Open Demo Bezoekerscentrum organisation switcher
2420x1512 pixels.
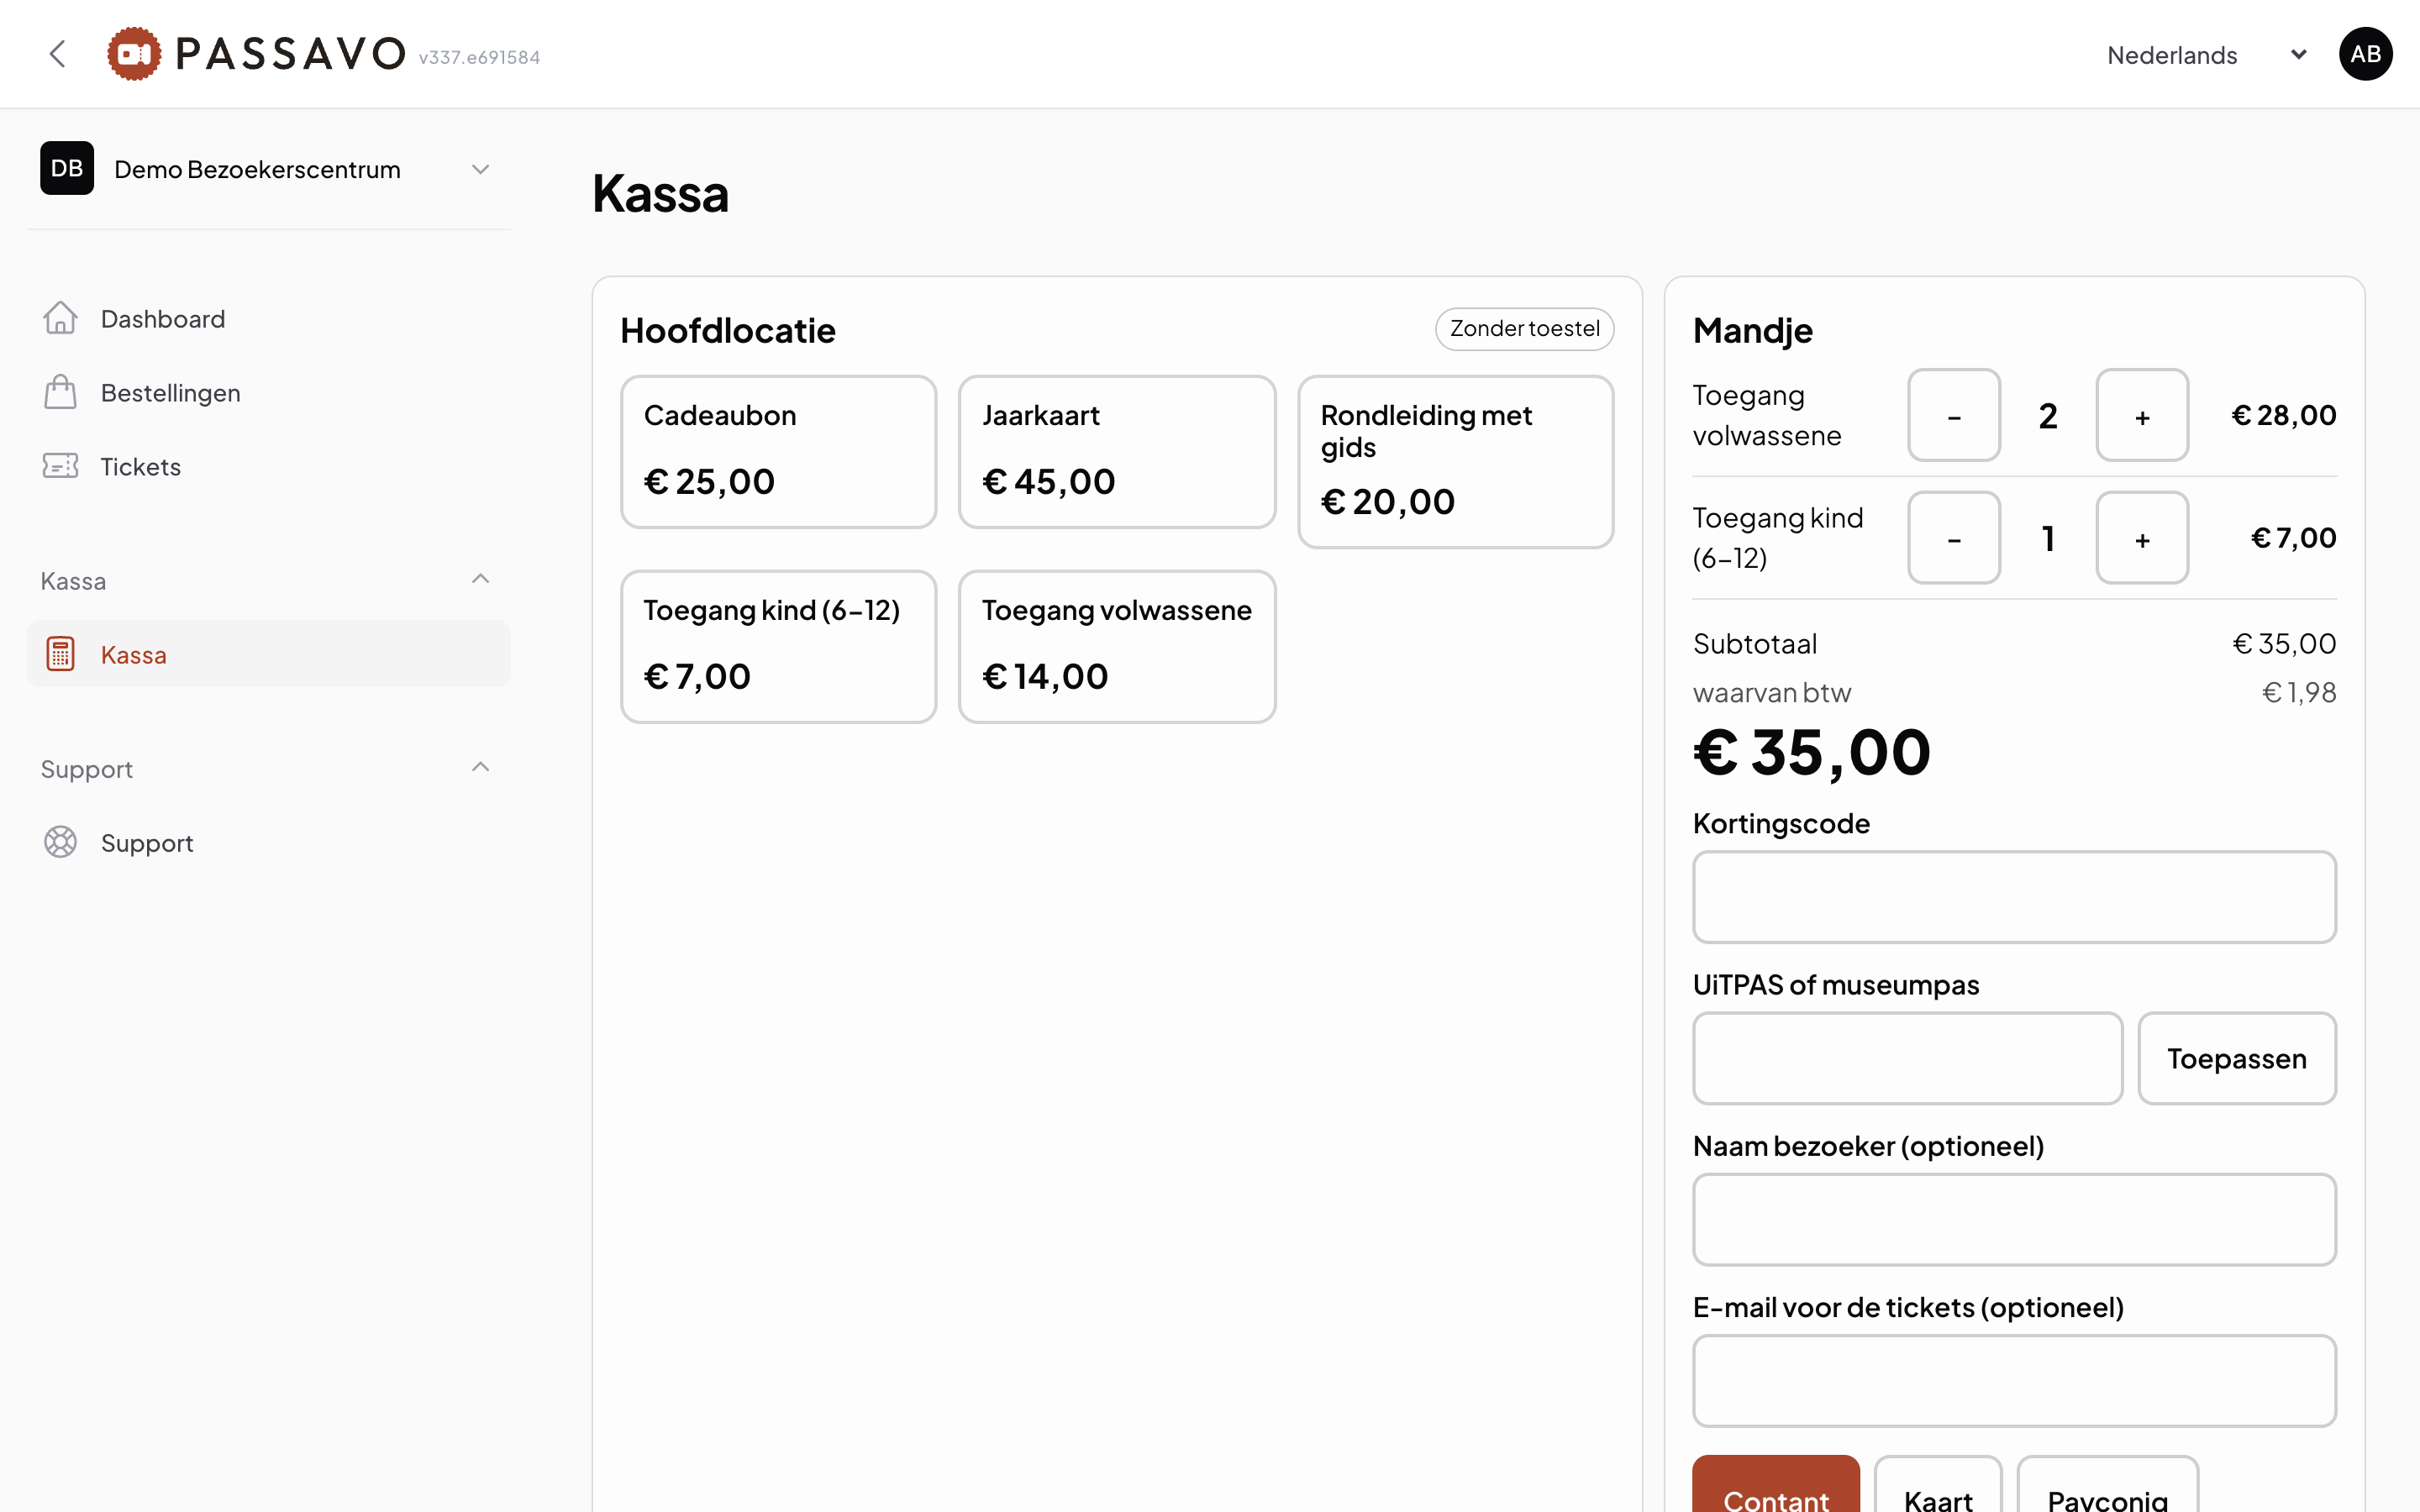tap(268, 168)
